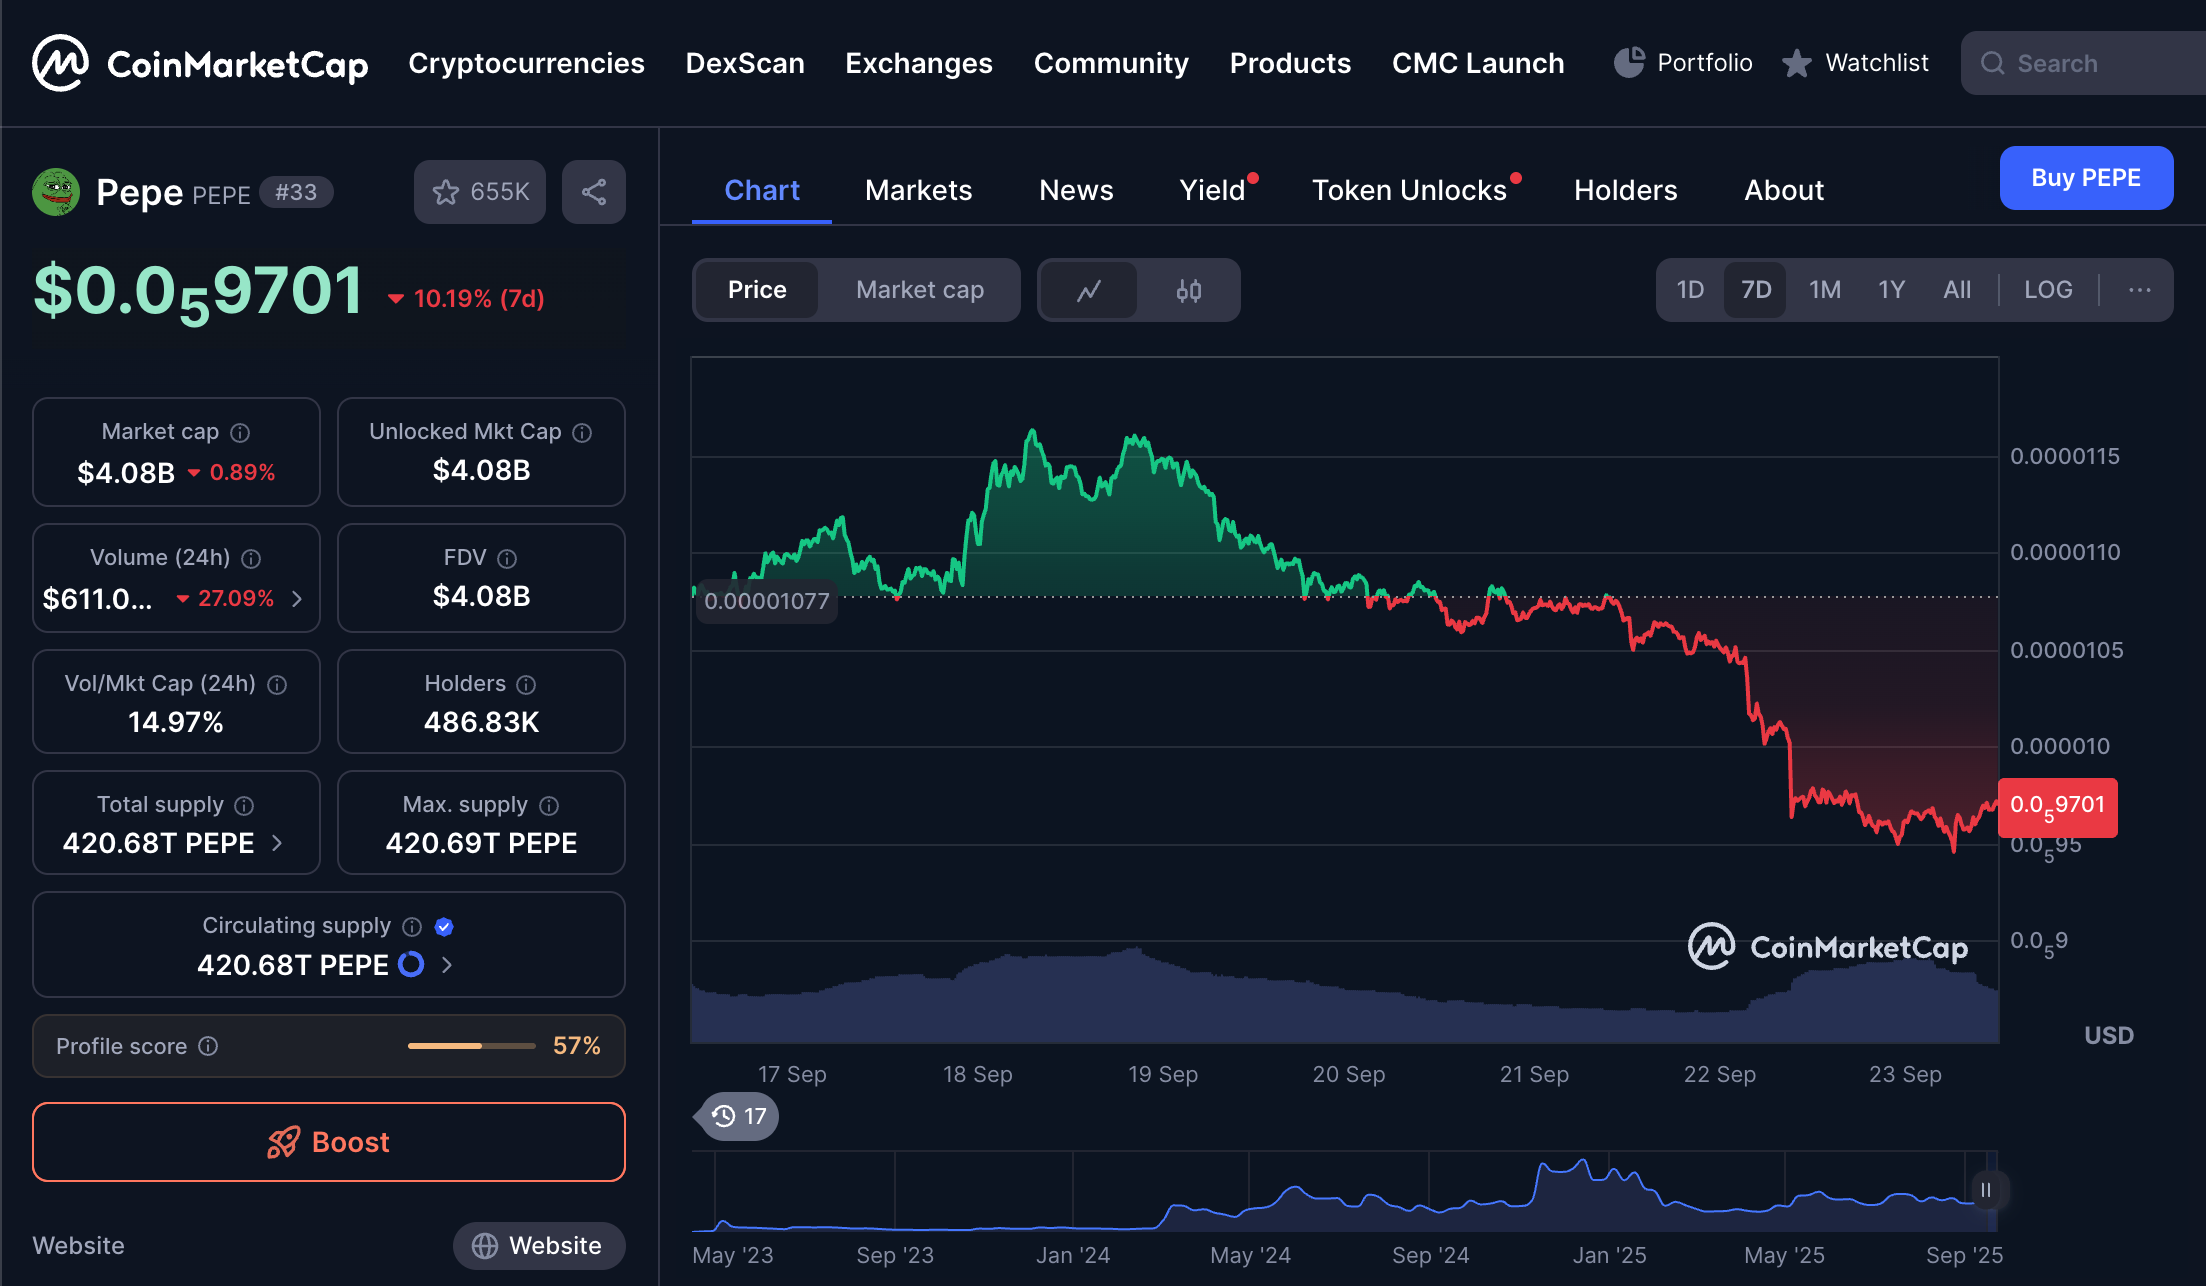This screenshot has height=1286, width=2206.
Task: Expand Total supply chevron
Action: click(x=277, y=843)
